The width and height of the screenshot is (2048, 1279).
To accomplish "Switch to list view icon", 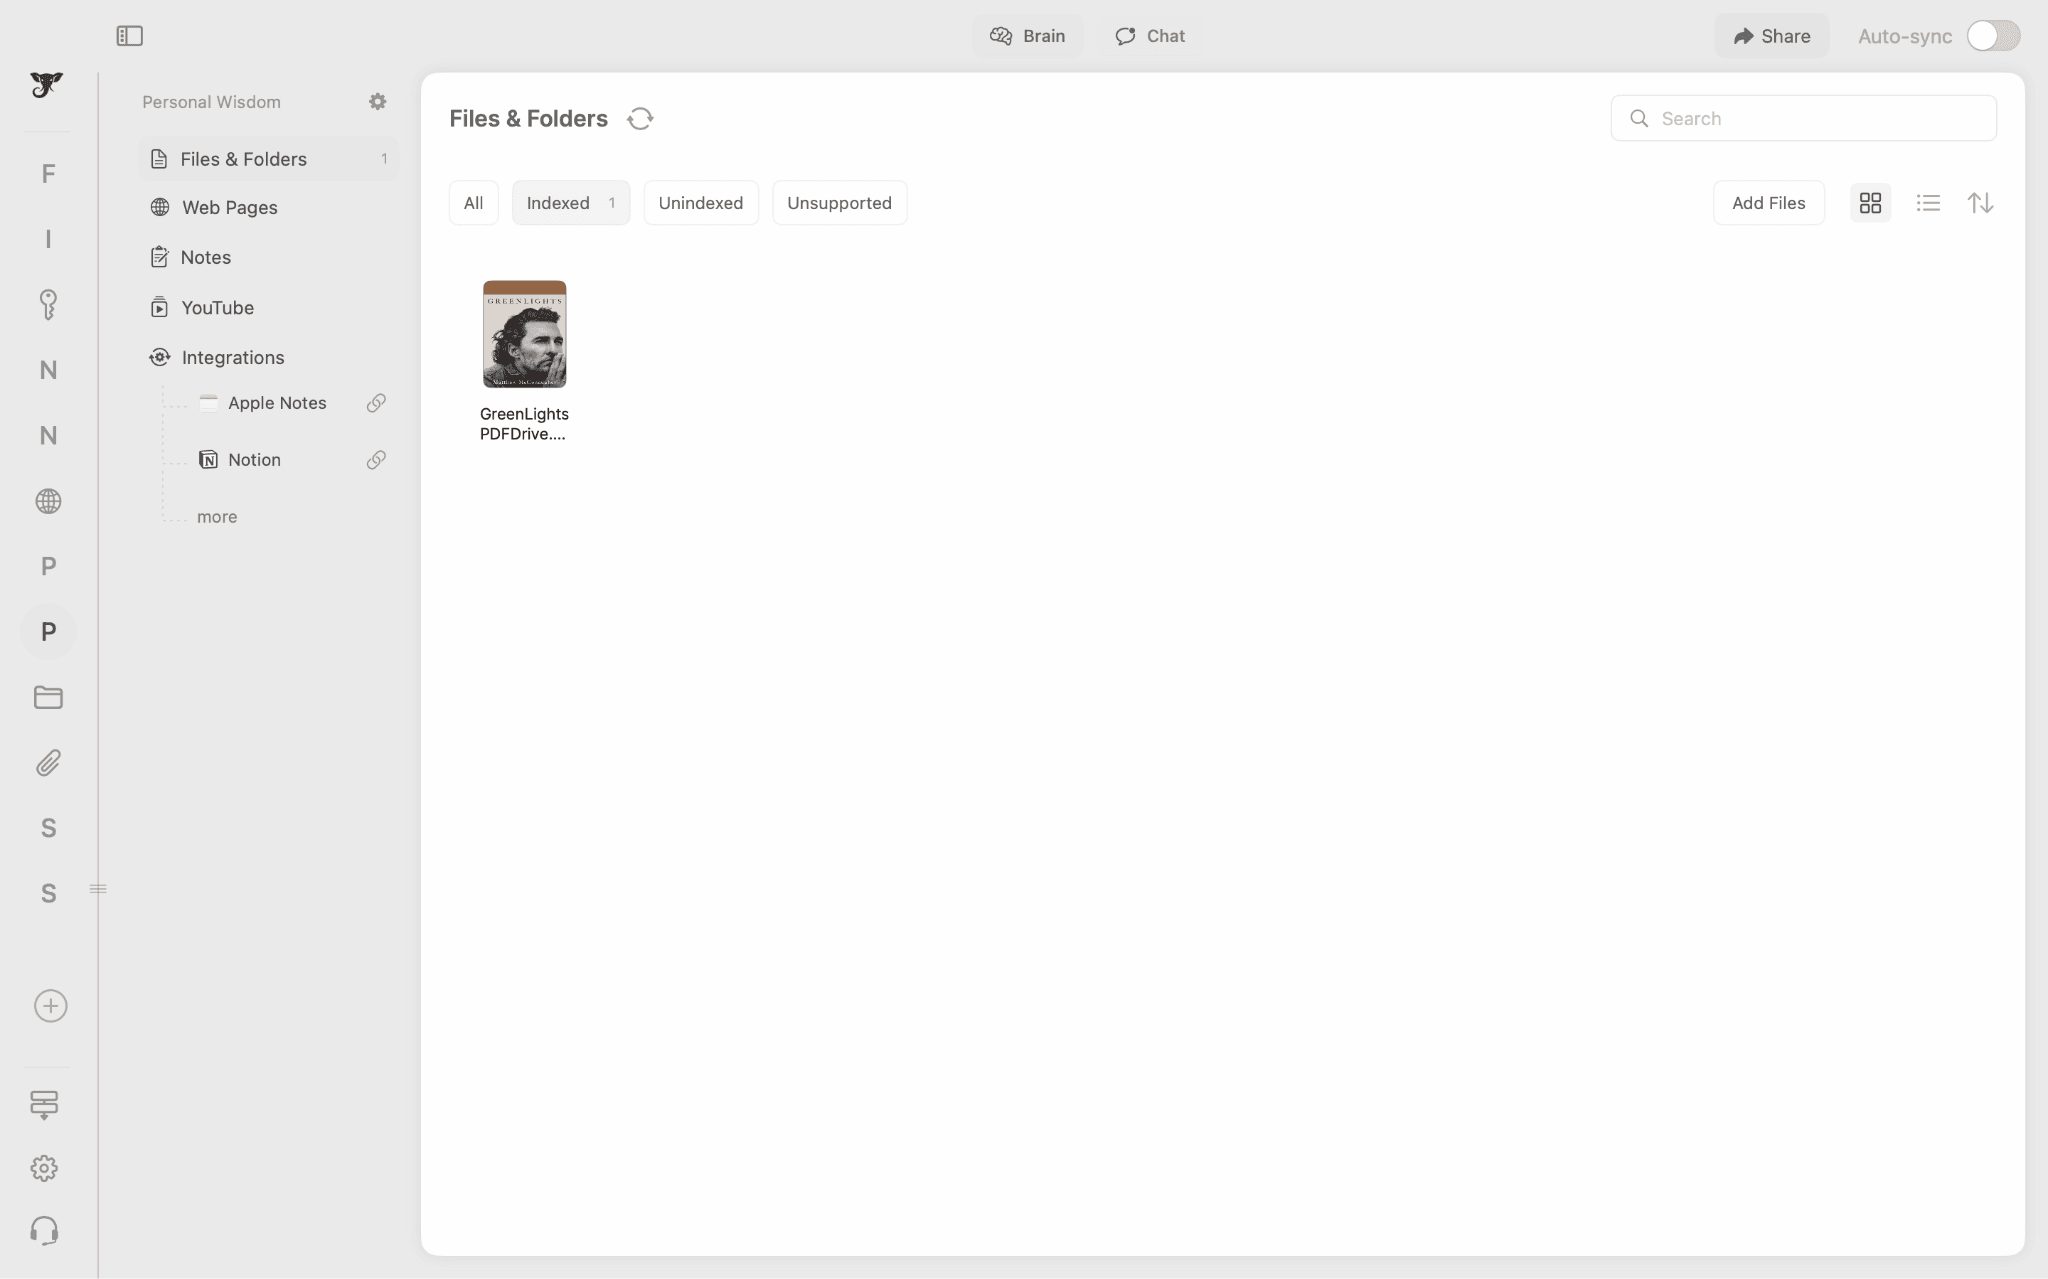I will pos(1928,203).
